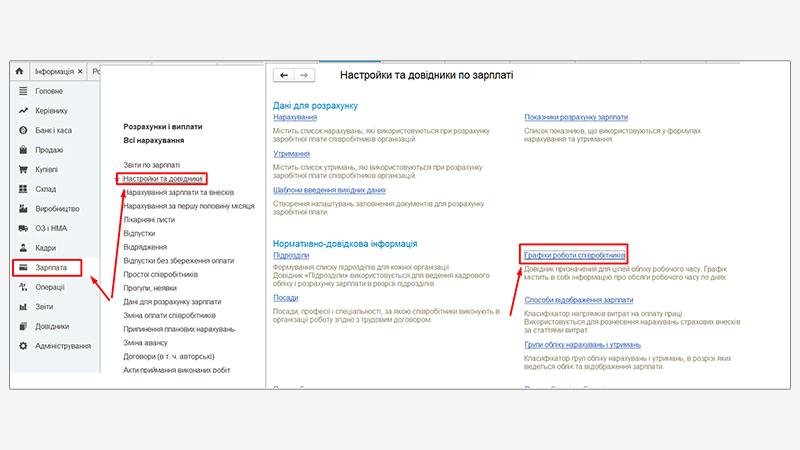Click the Склад warehouse icon

tap(22, 189)
